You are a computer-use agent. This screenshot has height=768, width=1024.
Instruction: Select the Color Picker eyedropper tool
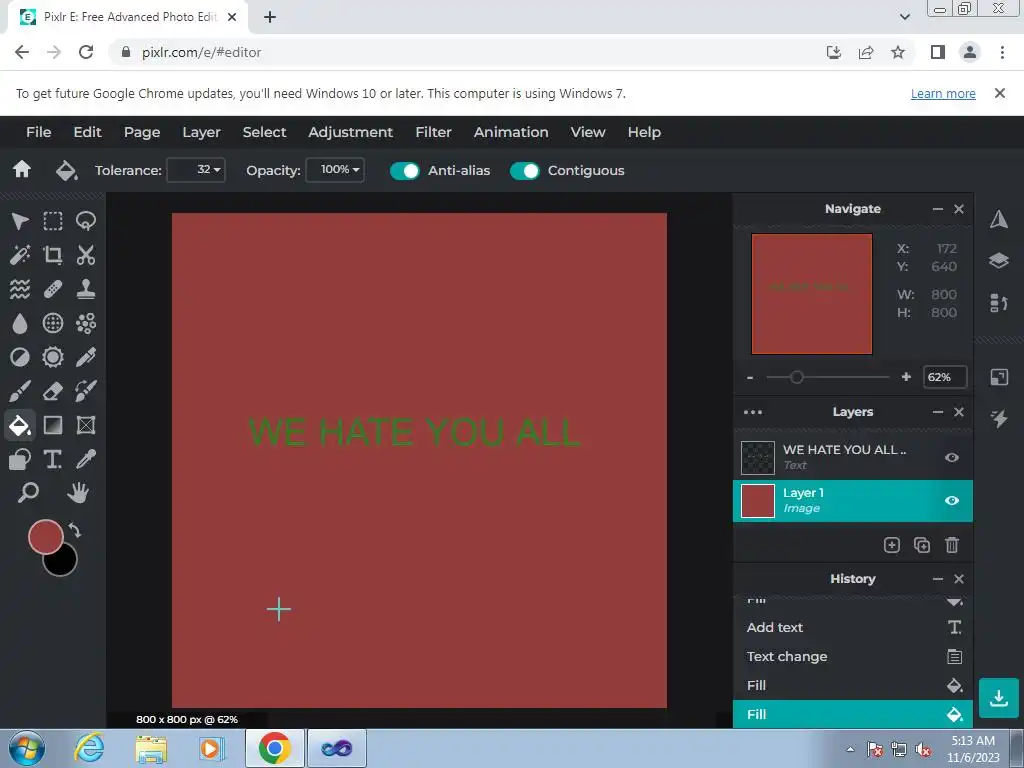86,459
